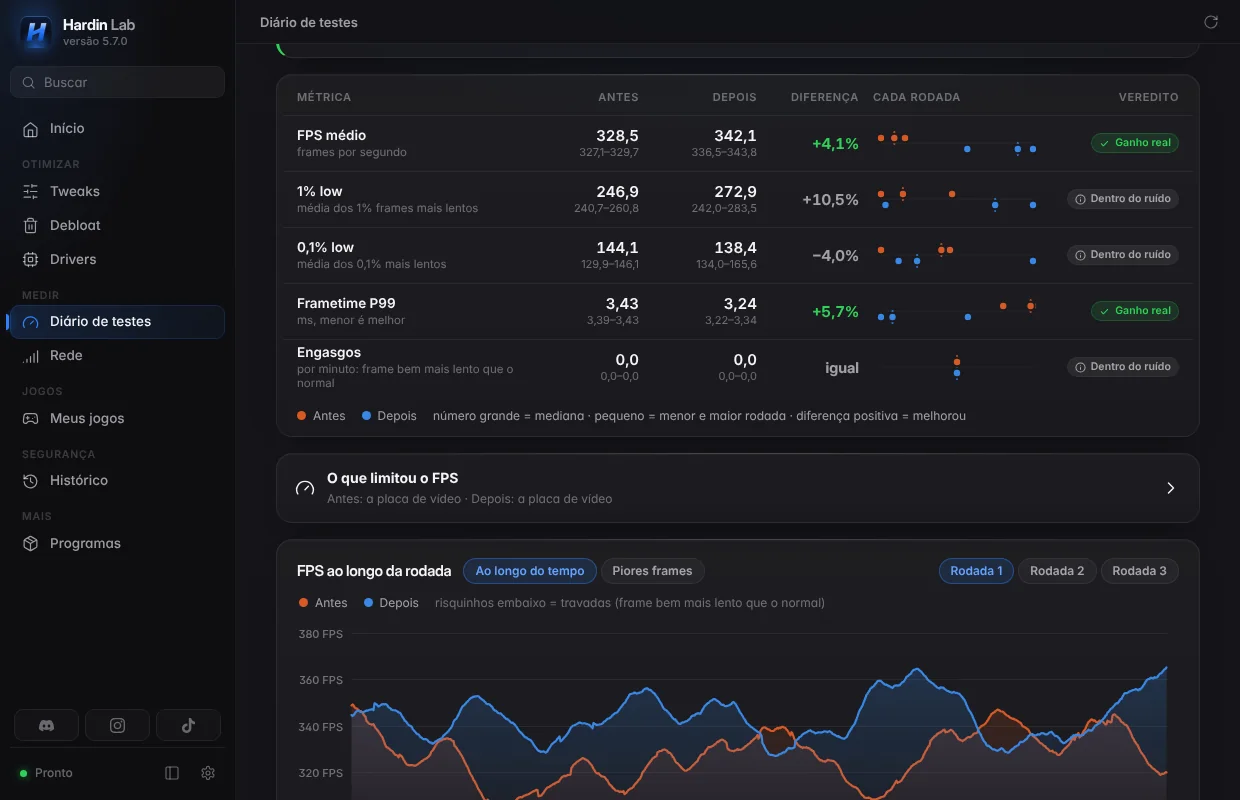Open settings via the gear icon
This screenshot has height=800, width=1240.
(208, 773)
